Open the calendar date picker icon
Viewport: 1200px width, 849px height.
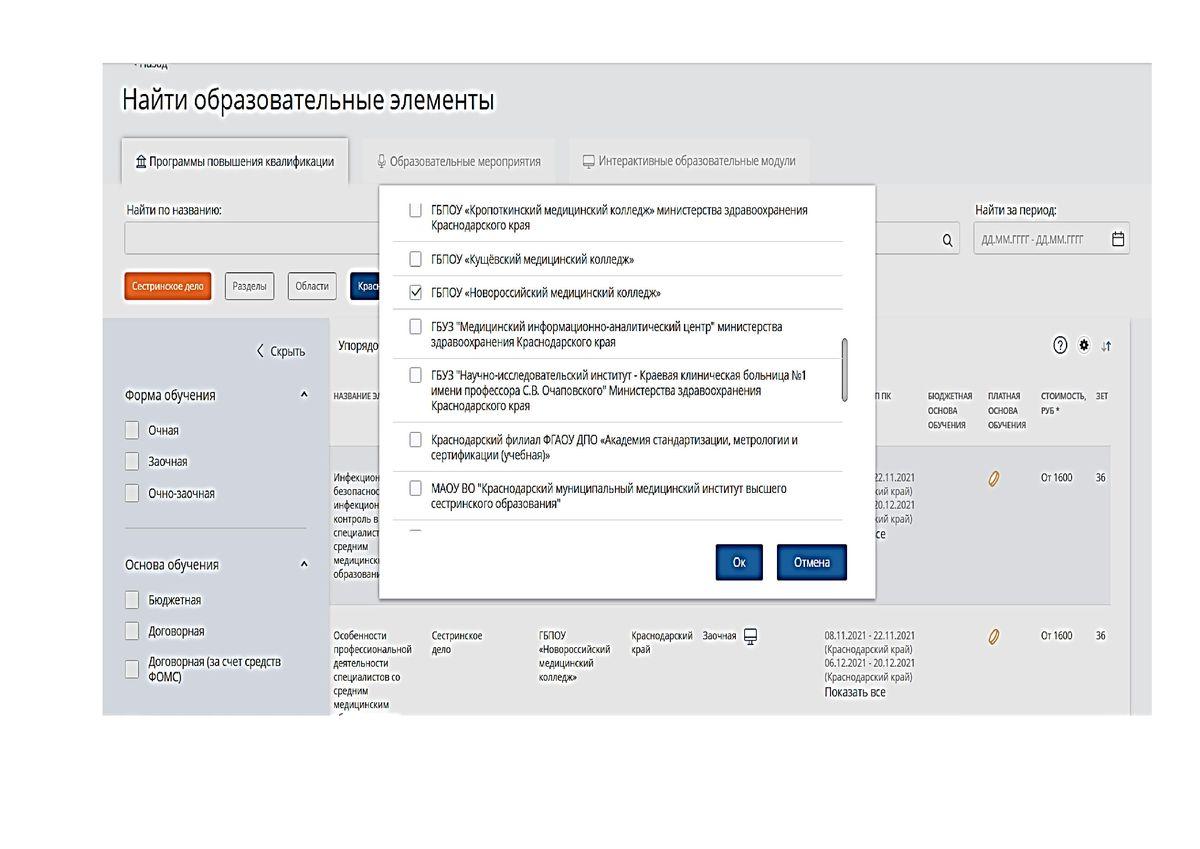[1118, 239]
